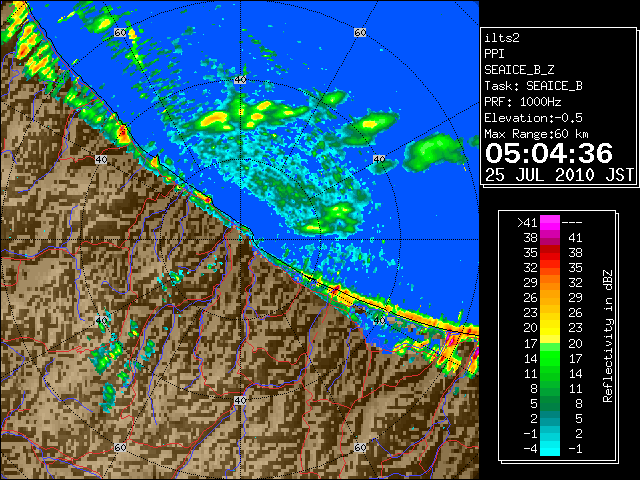This screenshot has width=640, height=480.
Task: Click the 'Elevation:-0.5' line
Action: tap(533, 118)
